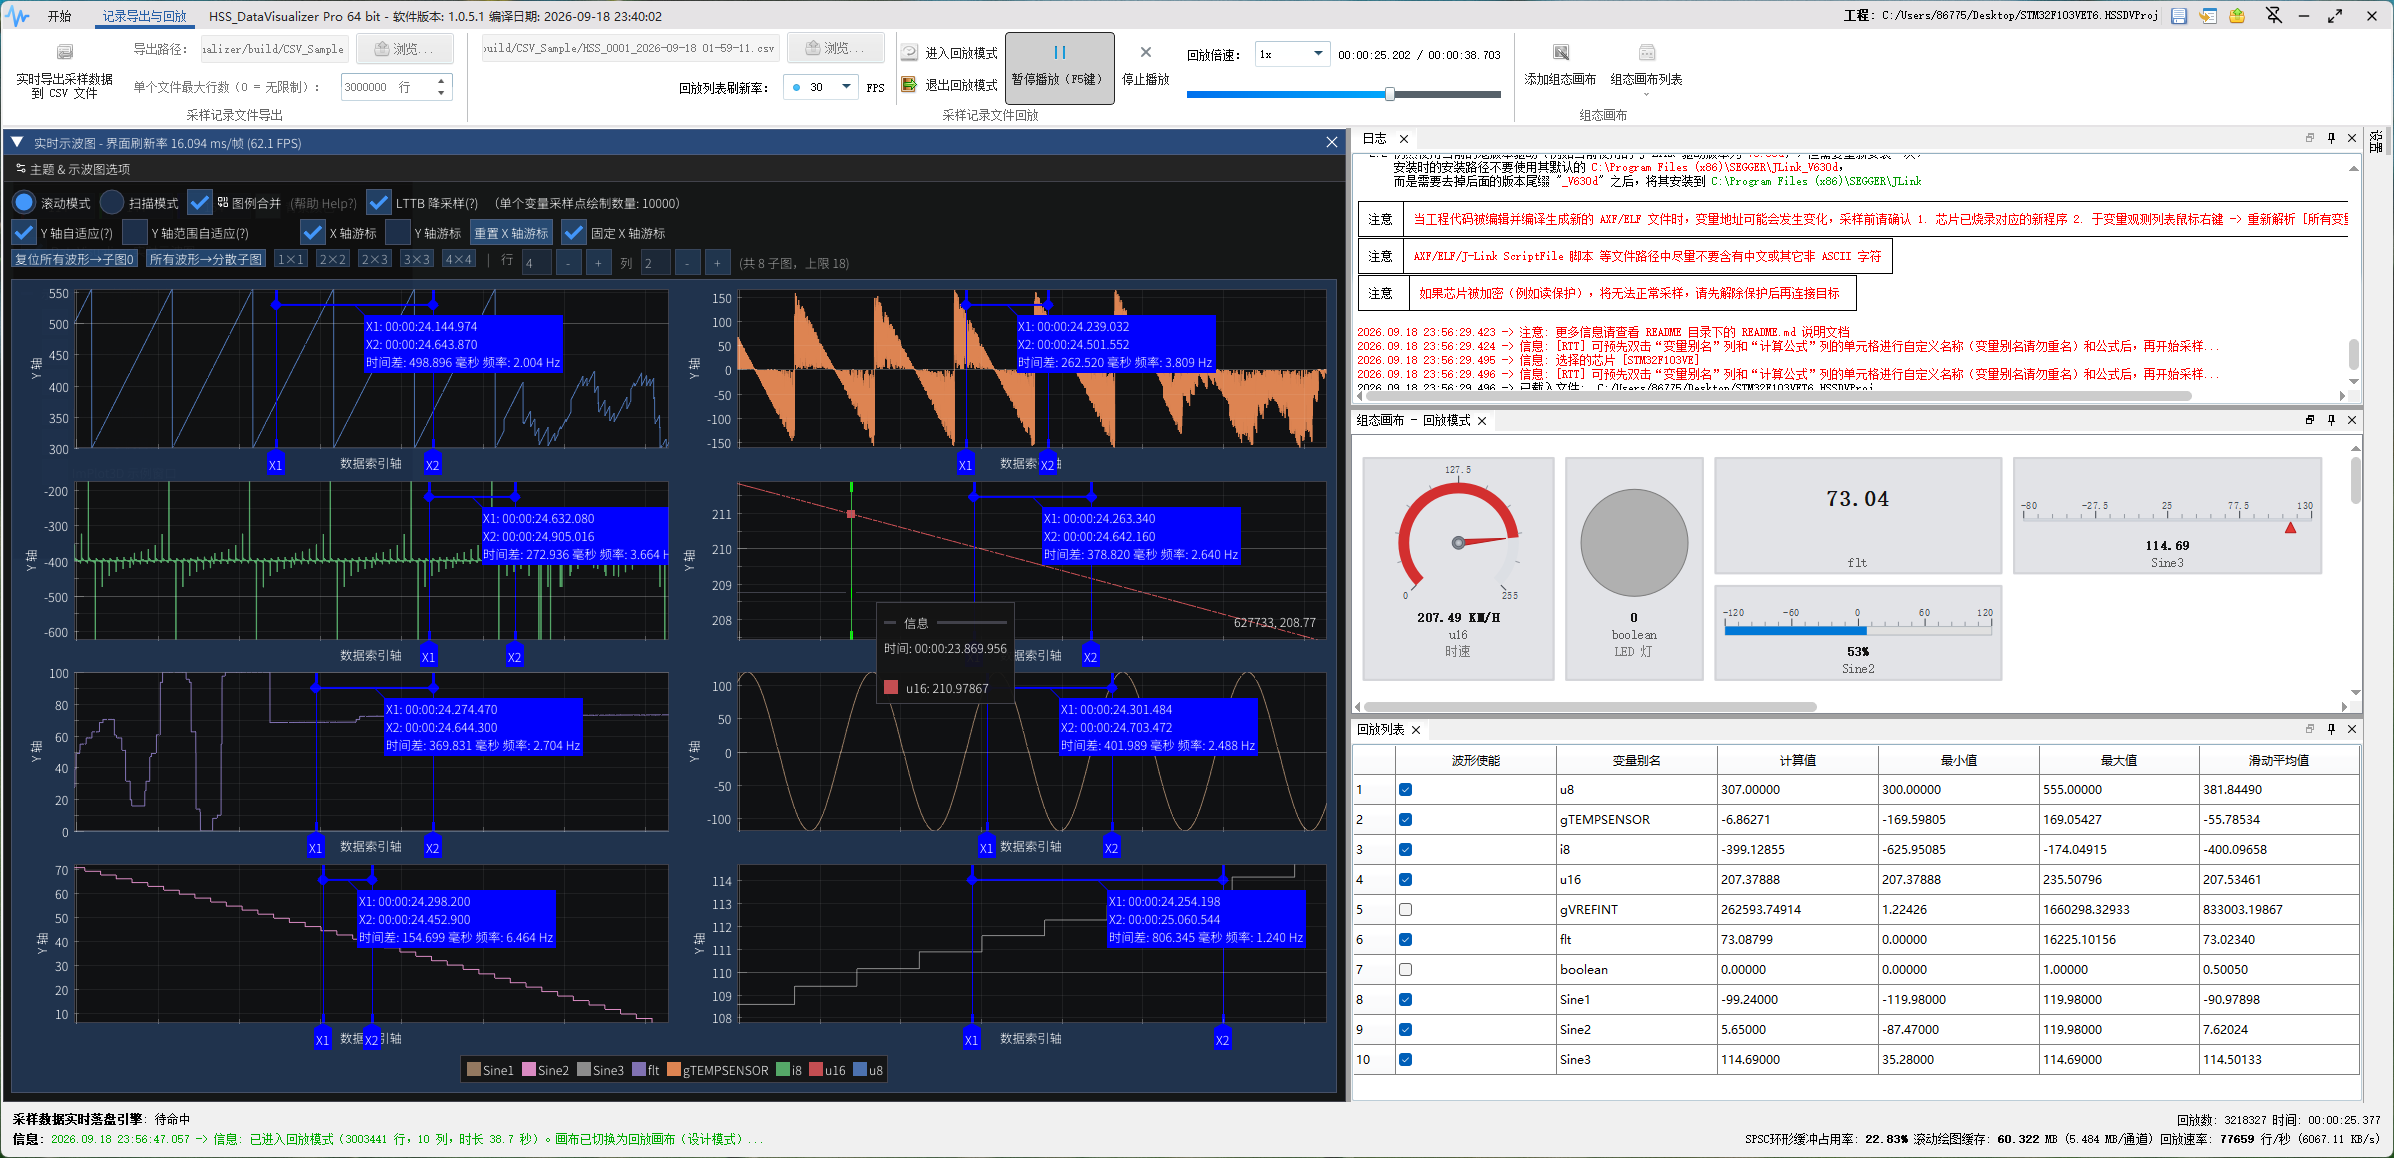Disable waveform checkbox for u8 row
Image resolution: width=2394 pixels, height=1158 pixels.
click(1405, 790)
